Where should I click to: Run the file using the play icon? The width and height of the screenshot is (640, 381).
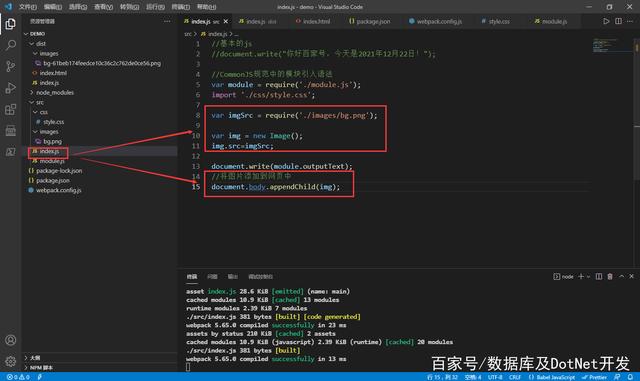(x=606, y=21)
